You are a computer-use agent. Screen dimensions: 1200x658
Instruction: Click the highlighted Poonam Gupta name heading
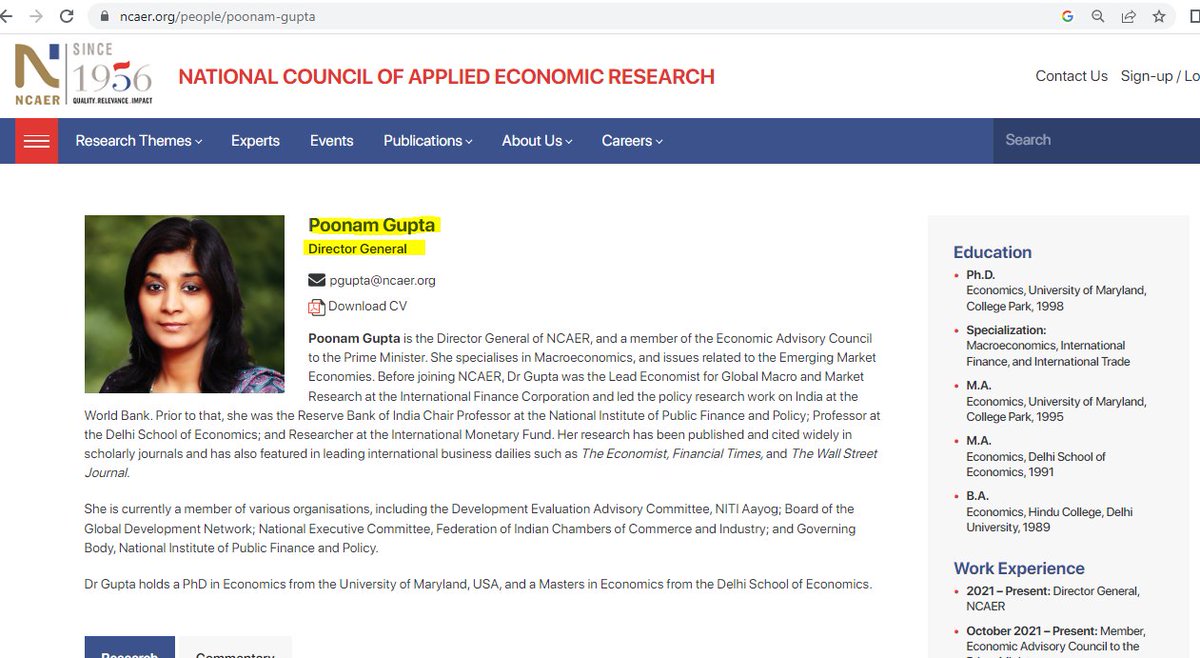(x=372, y=225)
